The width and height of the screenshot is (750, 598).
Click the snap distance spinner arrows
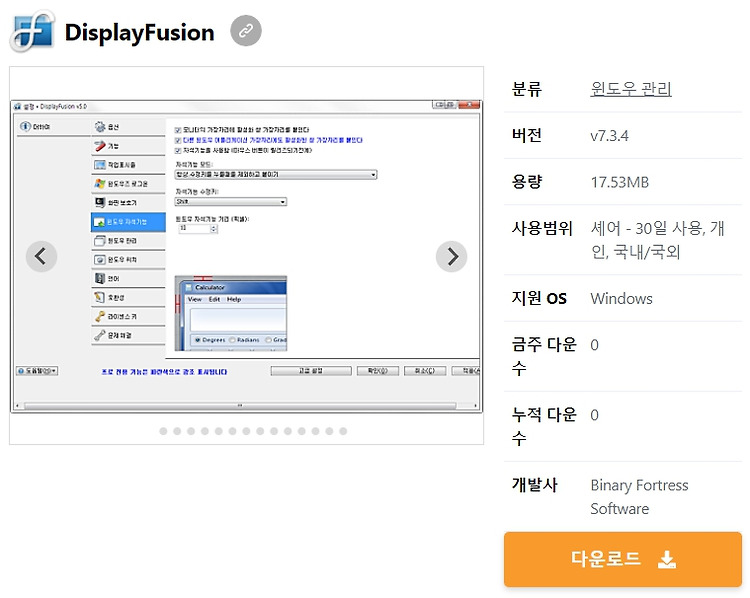214,229
